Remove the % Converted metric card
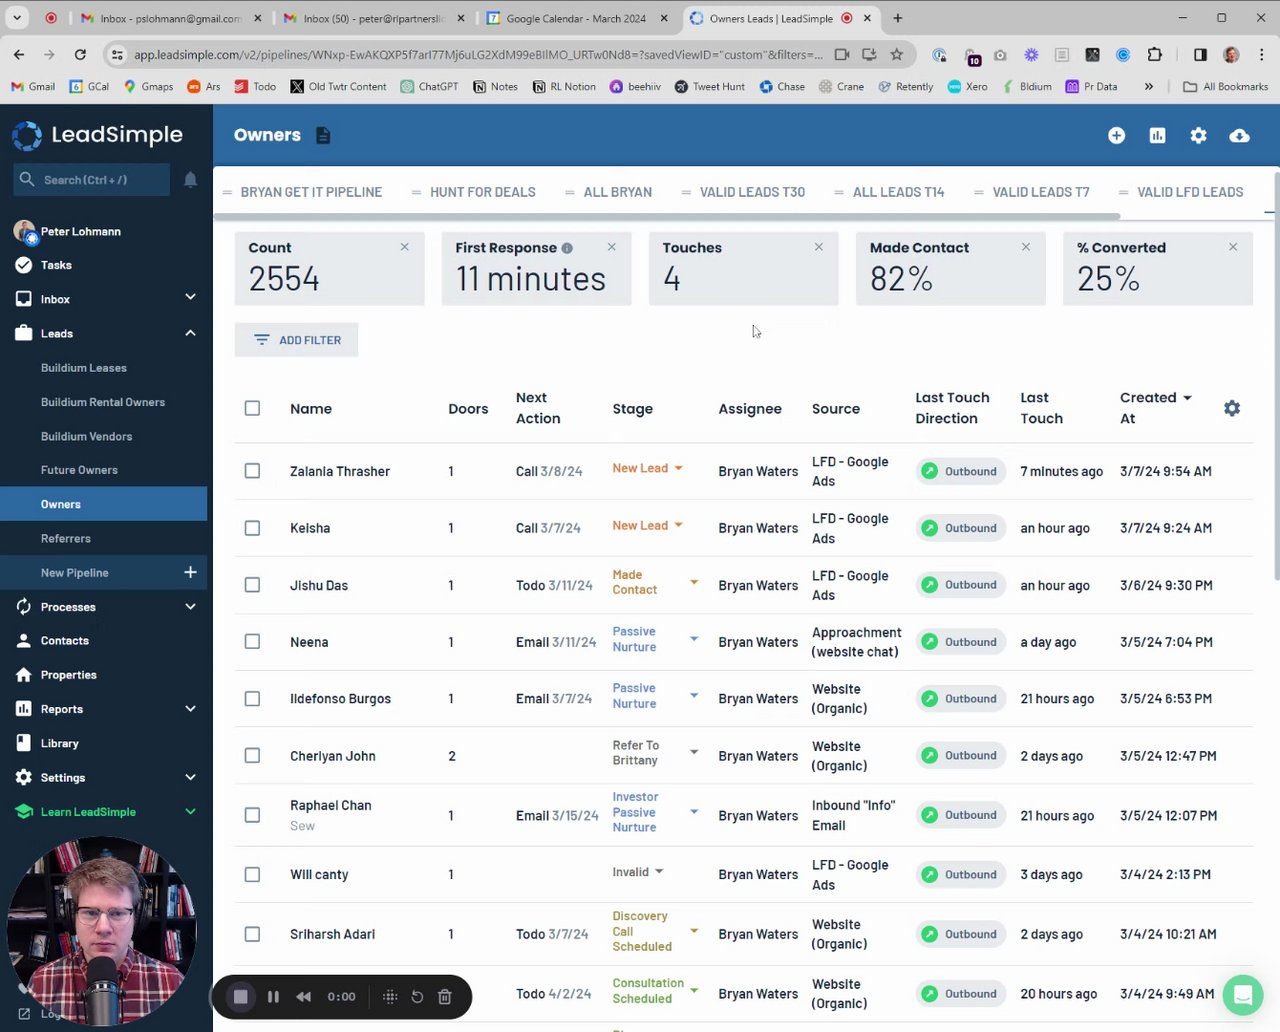1280x1032 pixels. 1233,247
